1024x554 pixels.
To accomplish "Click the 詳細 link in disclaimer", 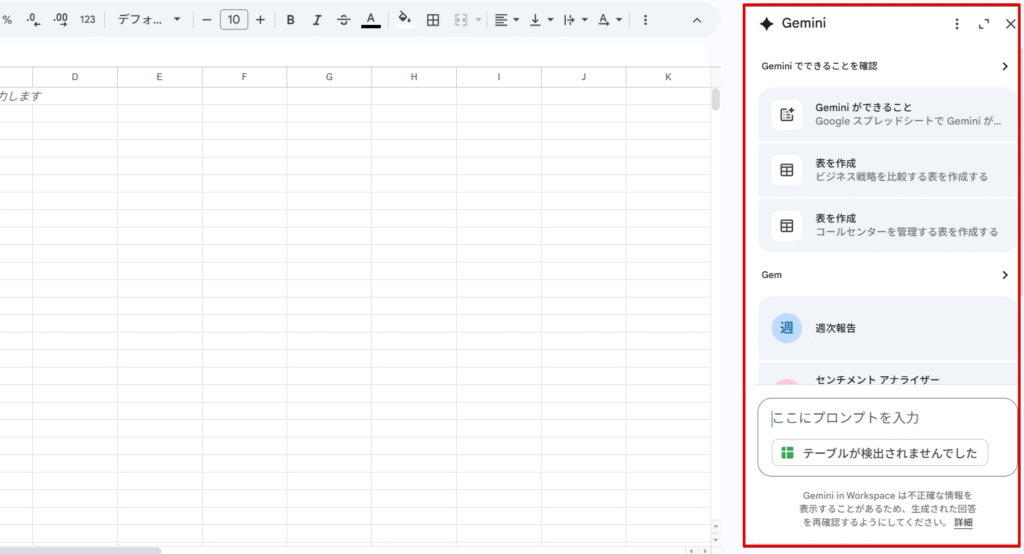I will pos(962,522).
